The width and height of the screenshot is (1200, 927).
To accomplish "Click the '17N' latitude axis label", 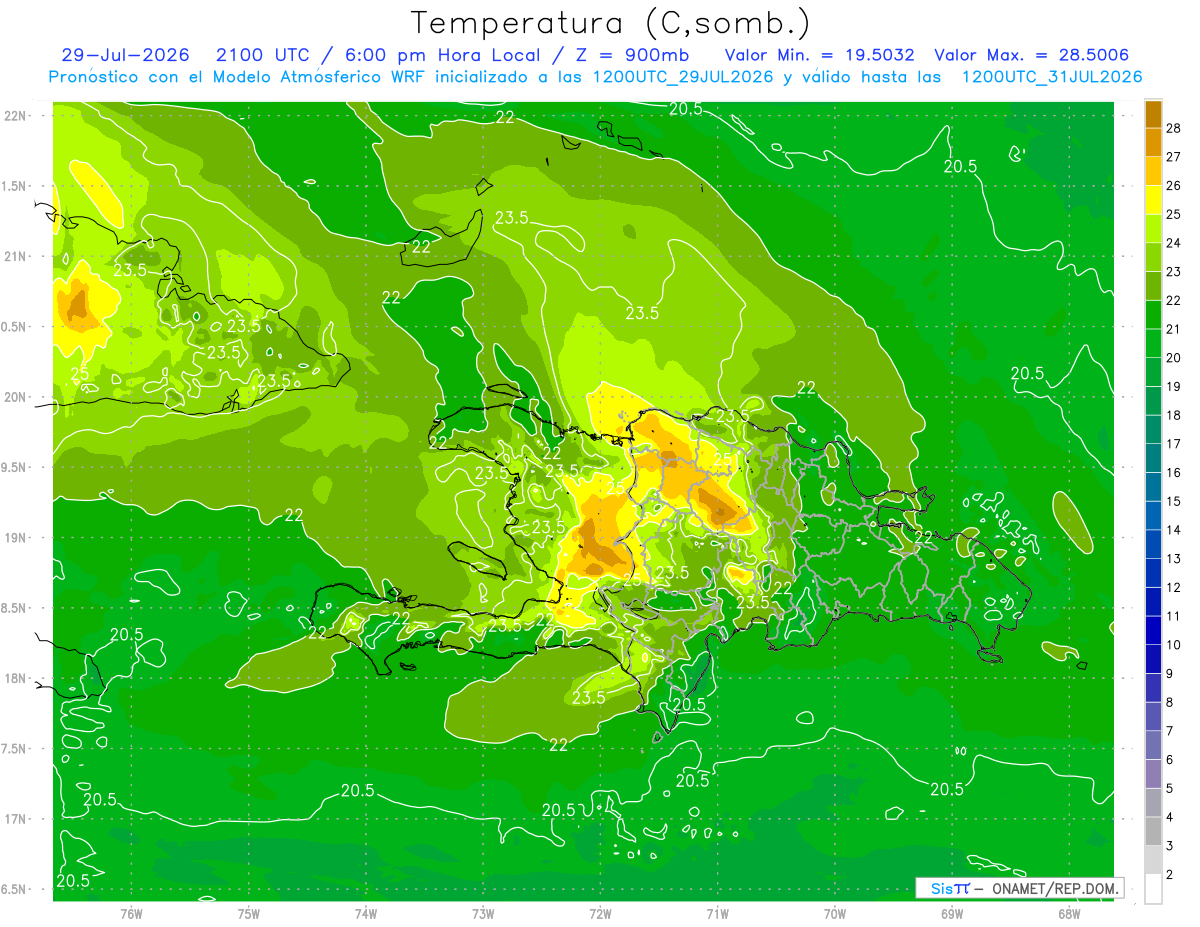I will (x=16, y=819).
